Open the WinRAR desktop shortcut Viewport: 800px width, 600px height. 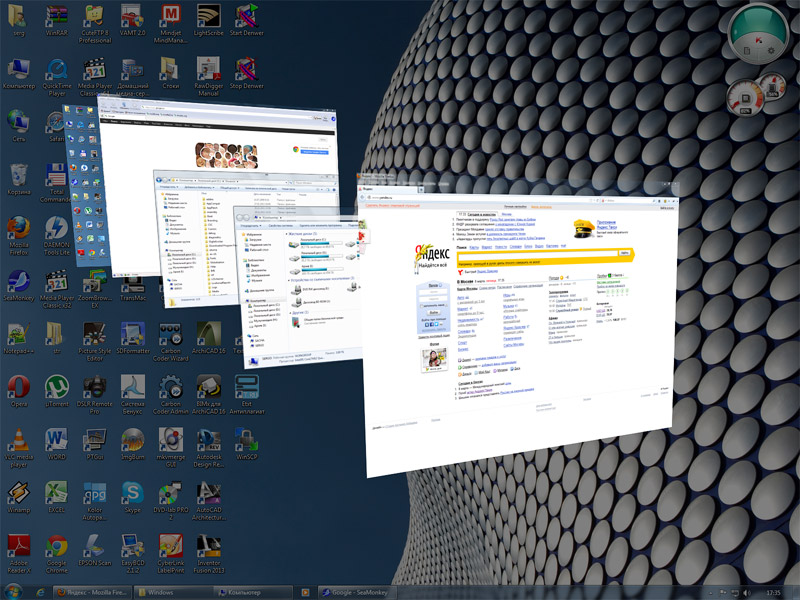pos(57,19)
